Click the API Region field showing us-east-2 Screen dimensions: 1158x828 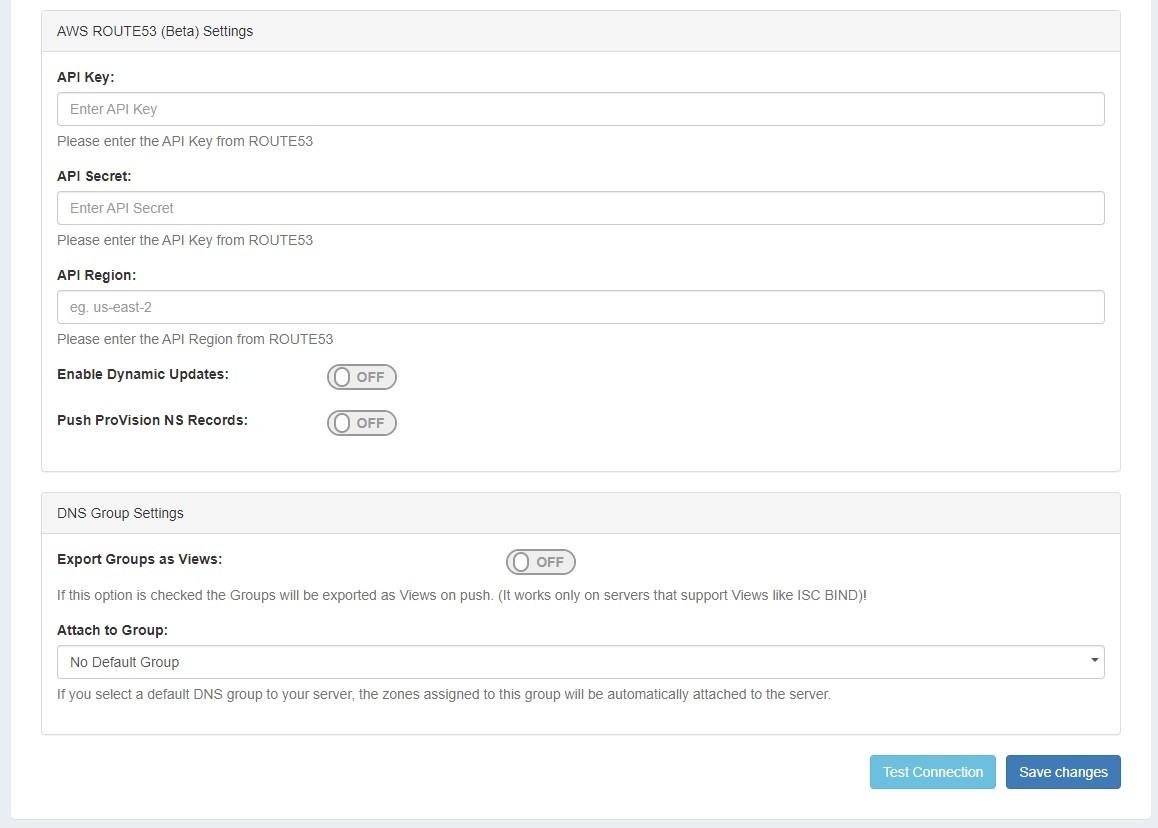[580, 307]
